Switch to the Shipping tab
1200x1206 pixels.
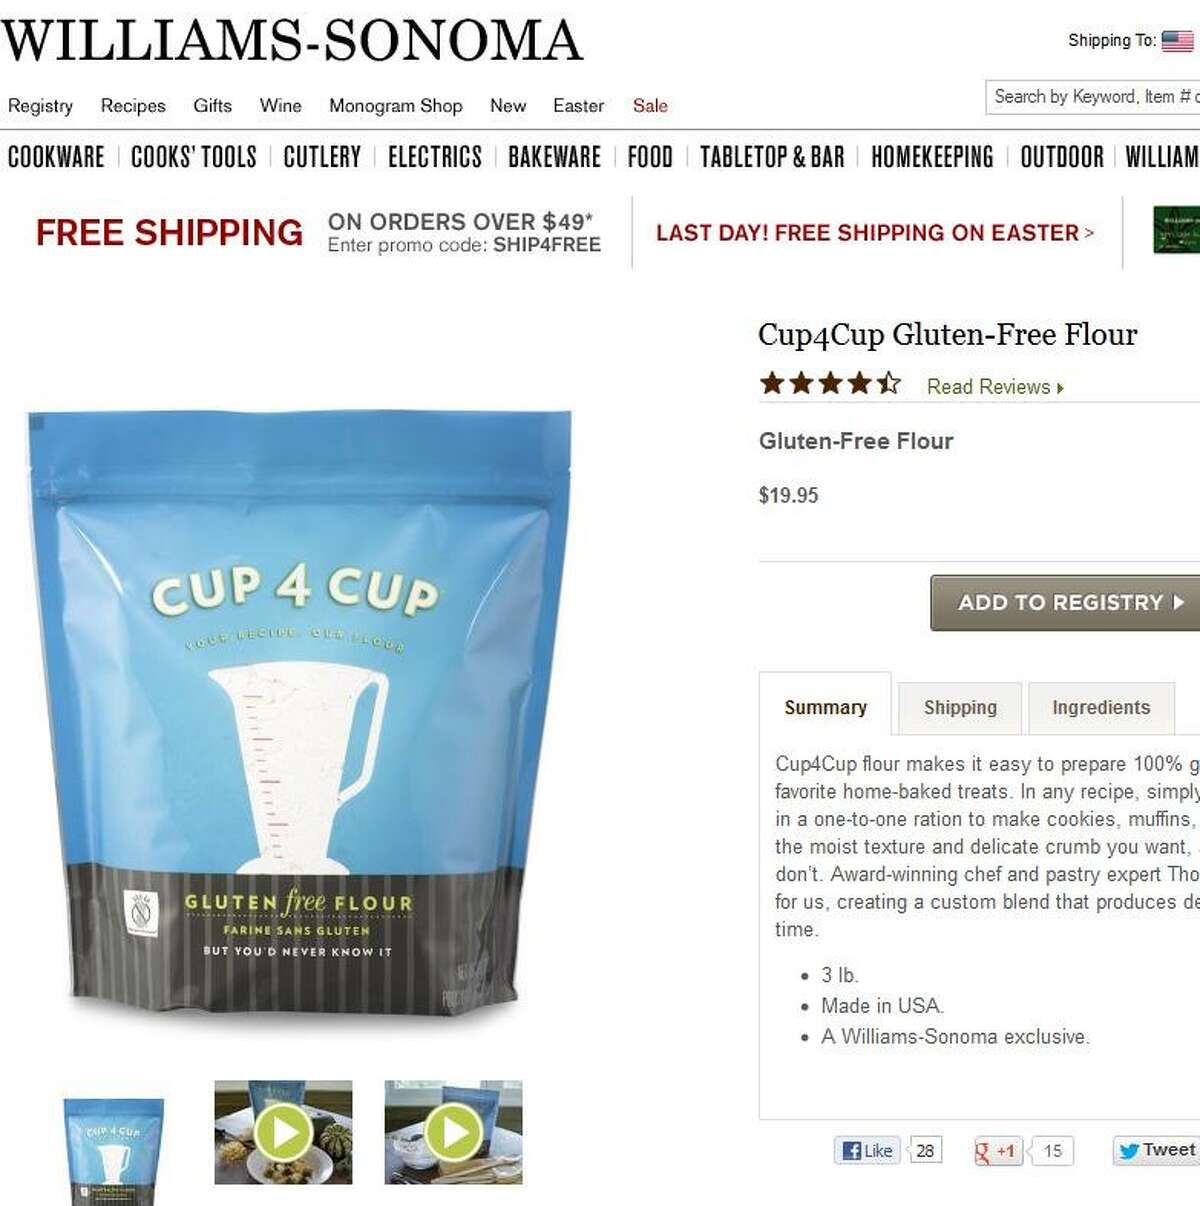960,708
